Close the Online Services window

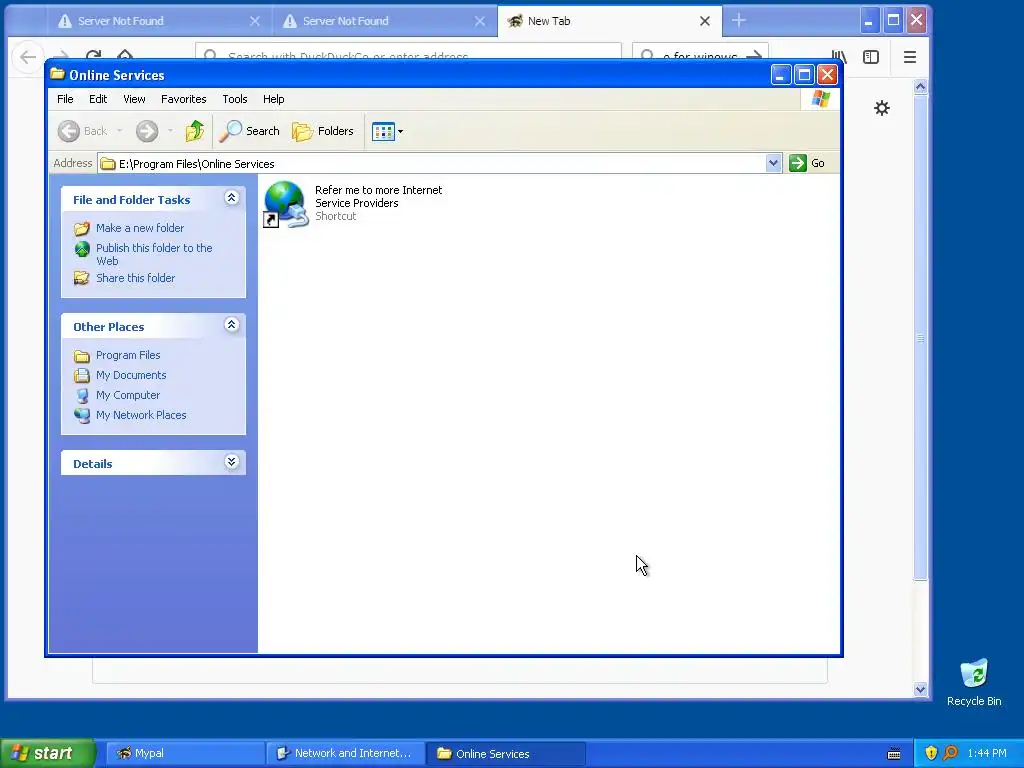(827, 75)
